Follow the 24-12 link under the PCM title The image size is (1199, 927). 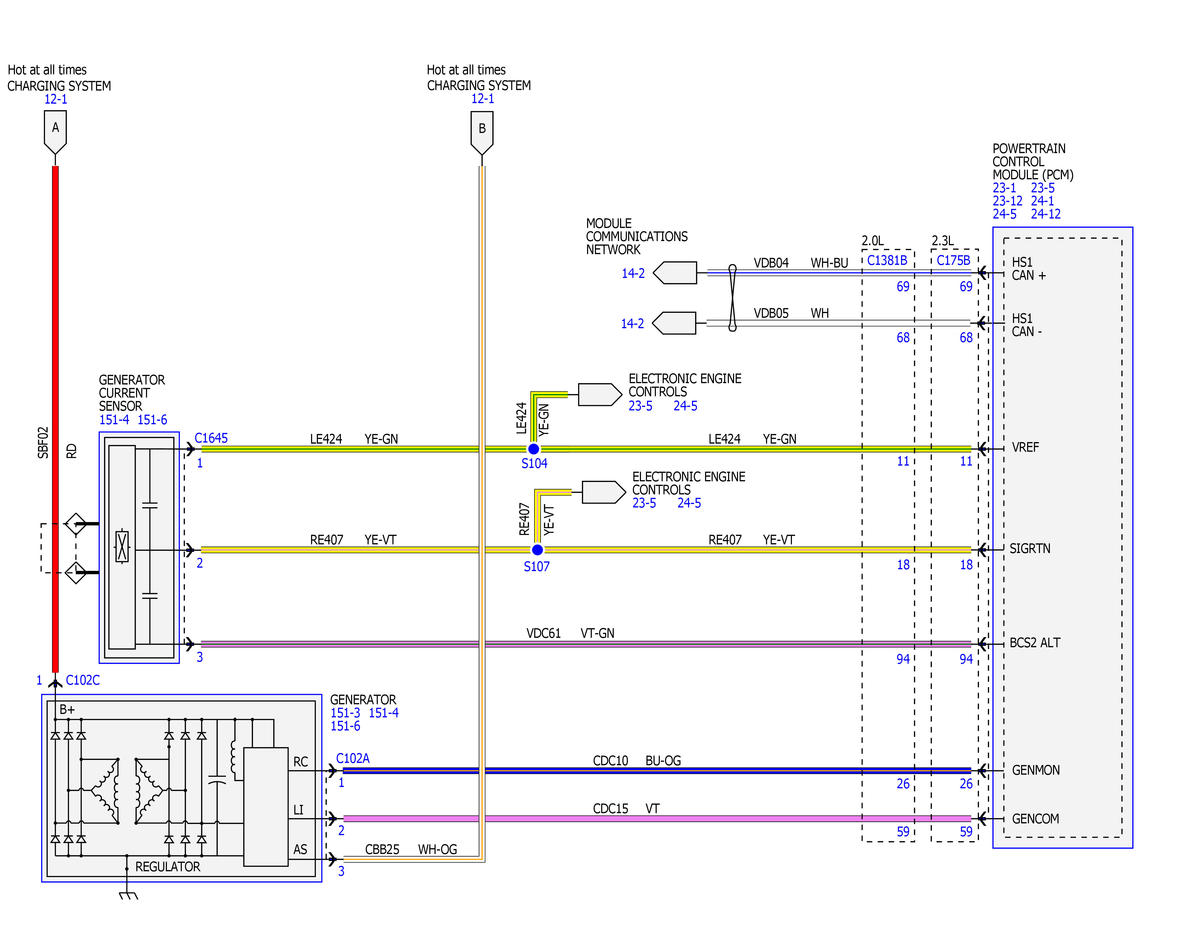click(x=1045, y=214)
